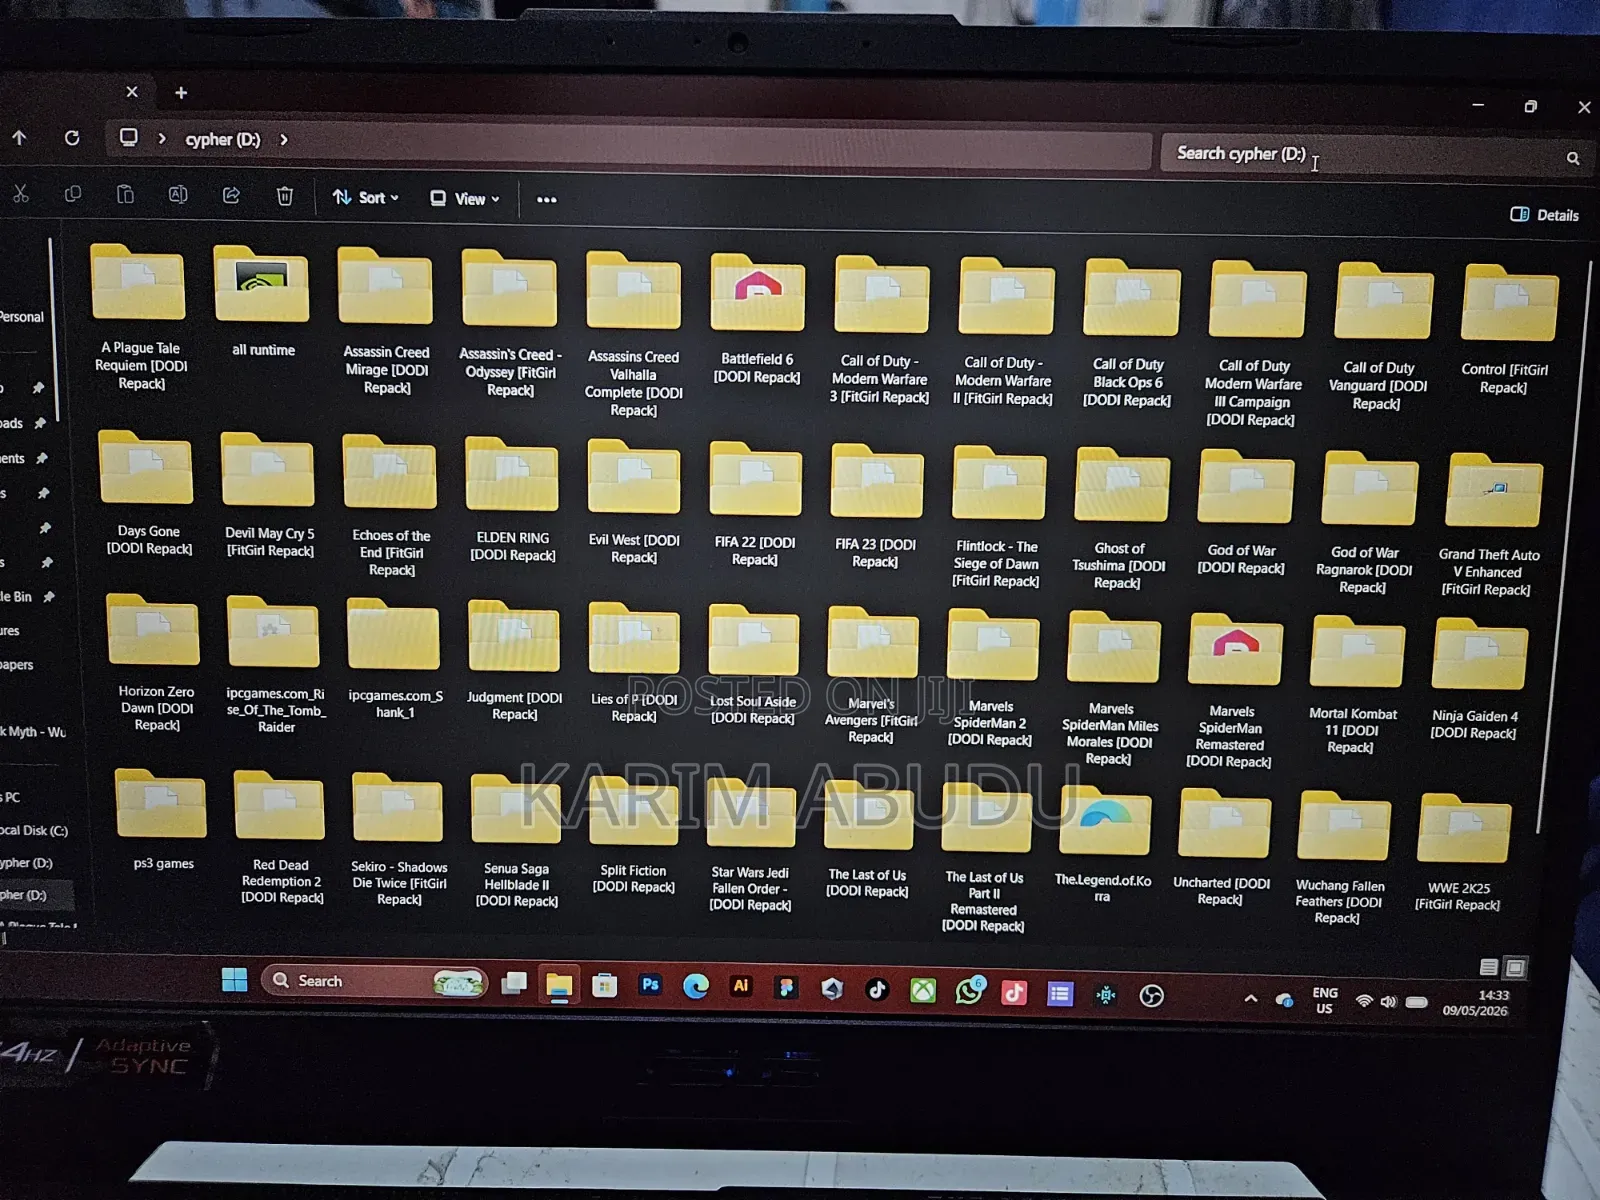
Task: Select the all runtime folder
Action: (262, 302)
